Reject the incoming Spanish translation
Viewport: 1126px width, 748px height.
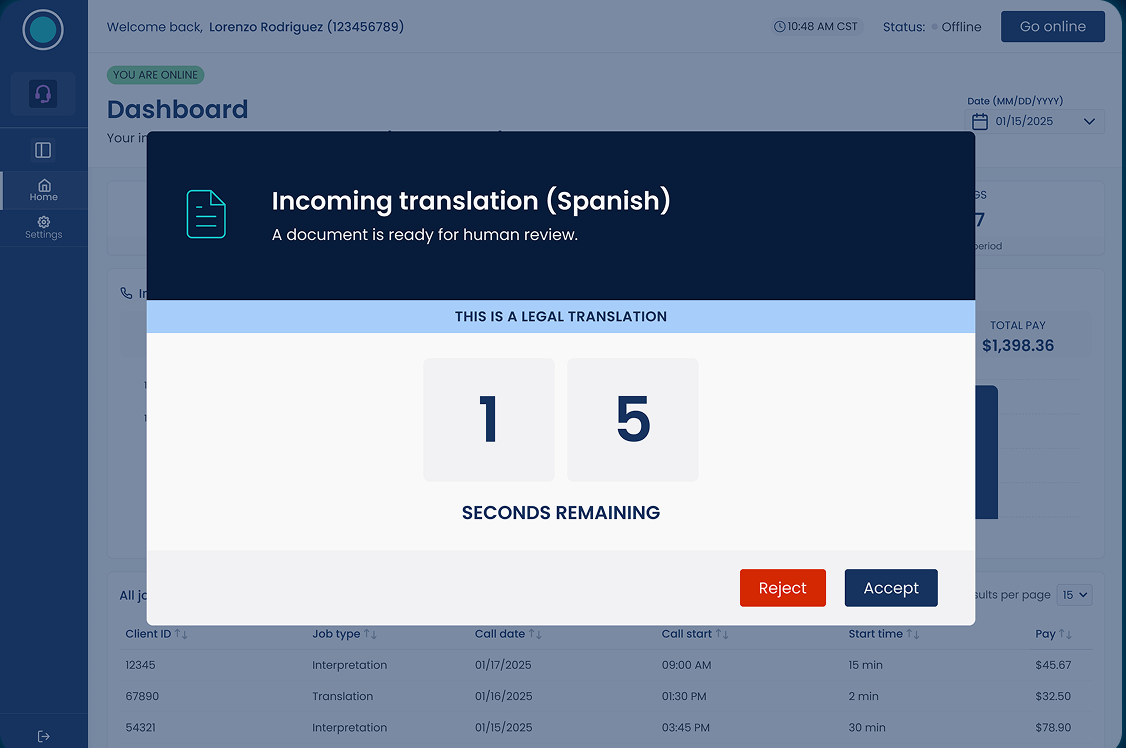(x=783, y=588)
